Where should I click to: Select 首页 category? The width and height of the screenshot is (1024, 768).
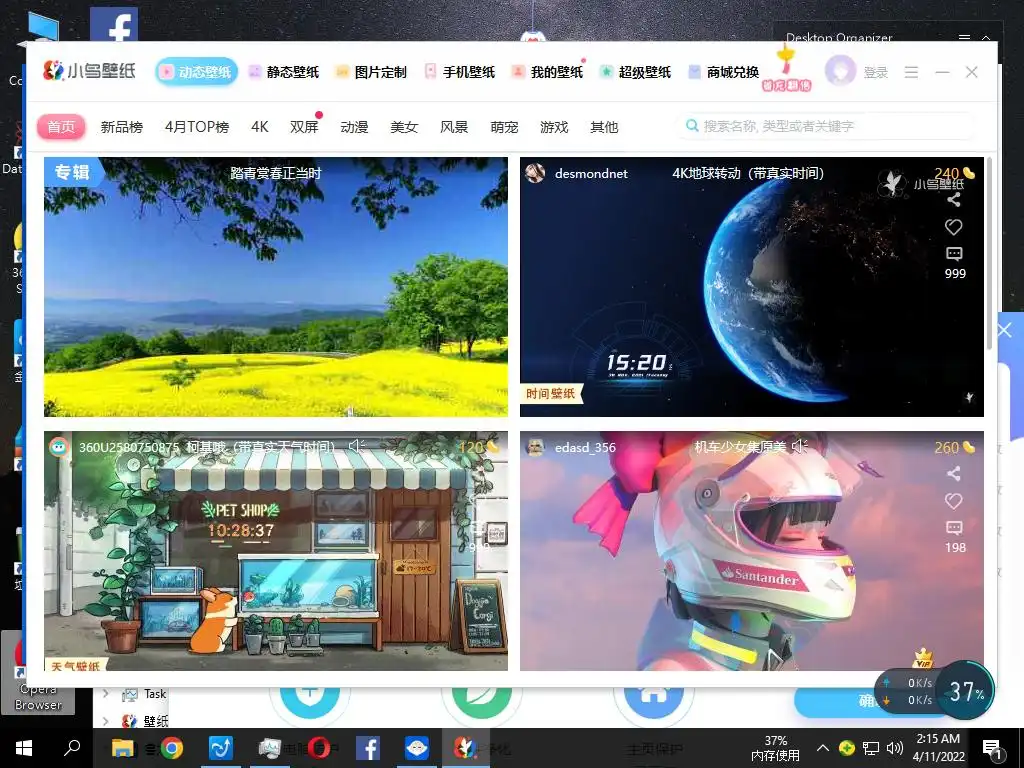click(61, 127)
